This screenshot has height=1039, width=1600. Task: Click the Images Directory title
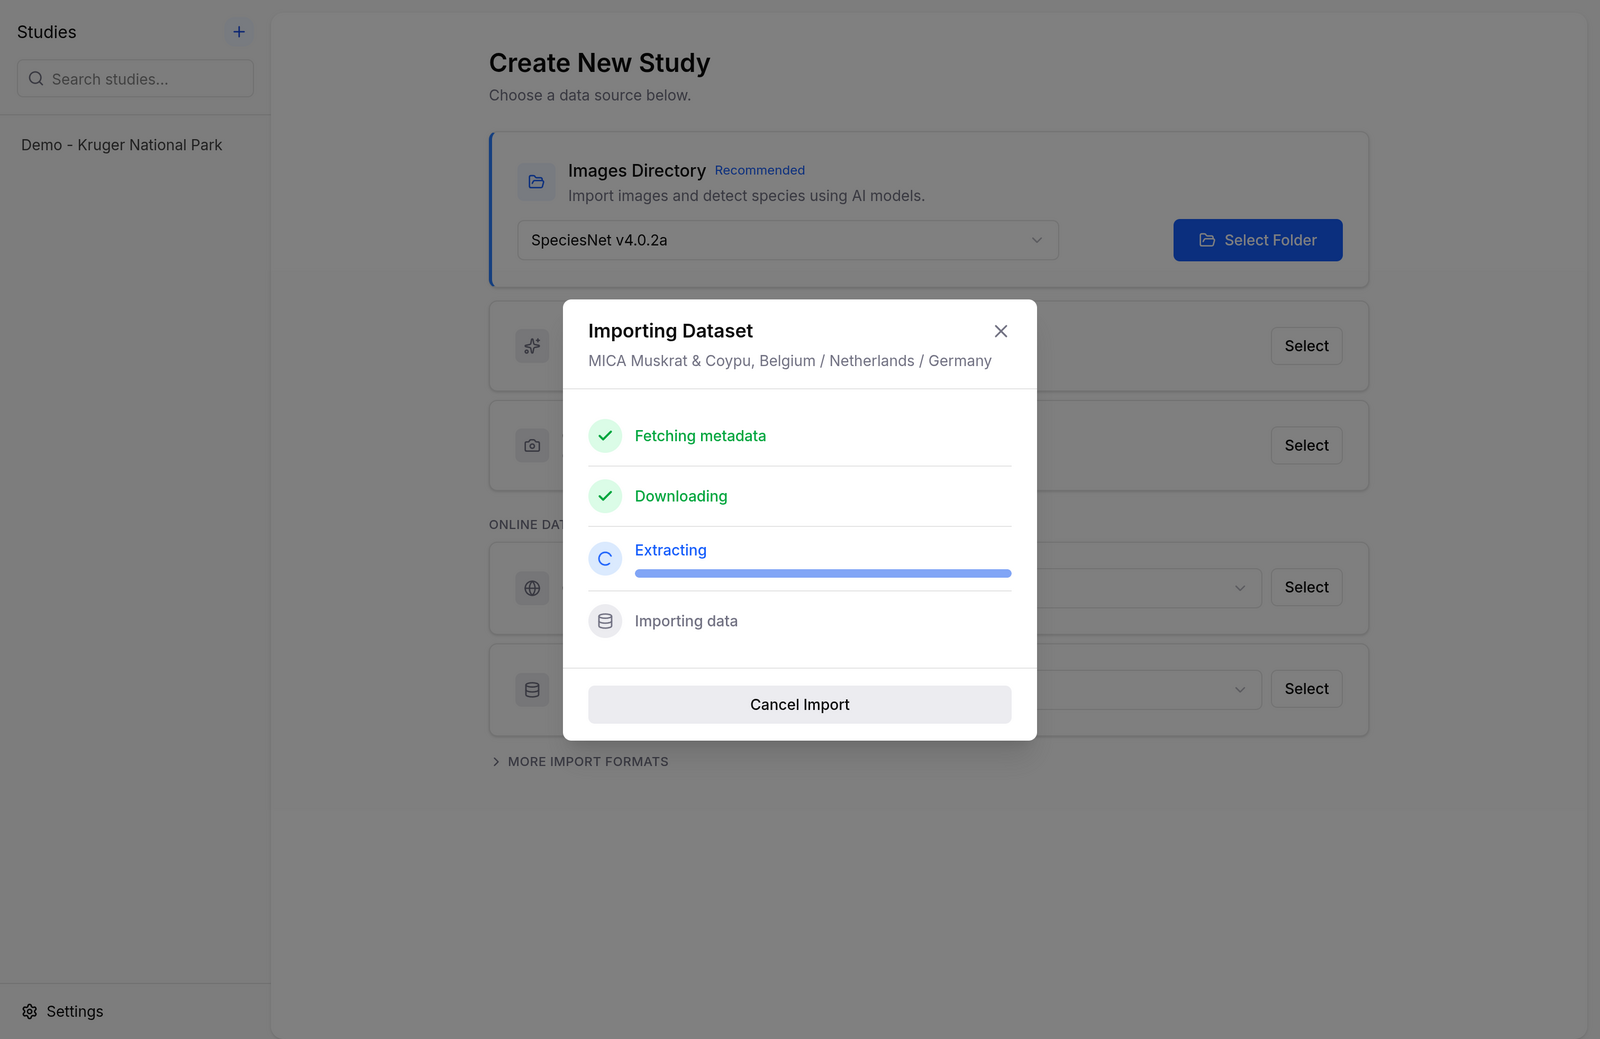tap(637, 171)
